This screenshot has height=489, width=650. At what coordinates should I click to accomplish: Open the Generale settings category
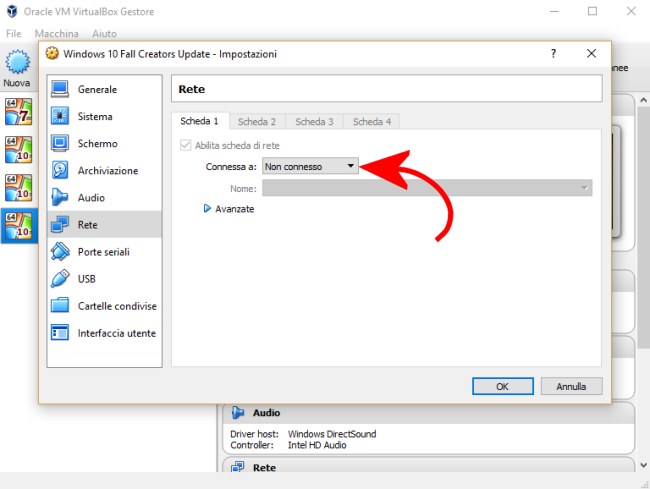(x=104, y=89)
